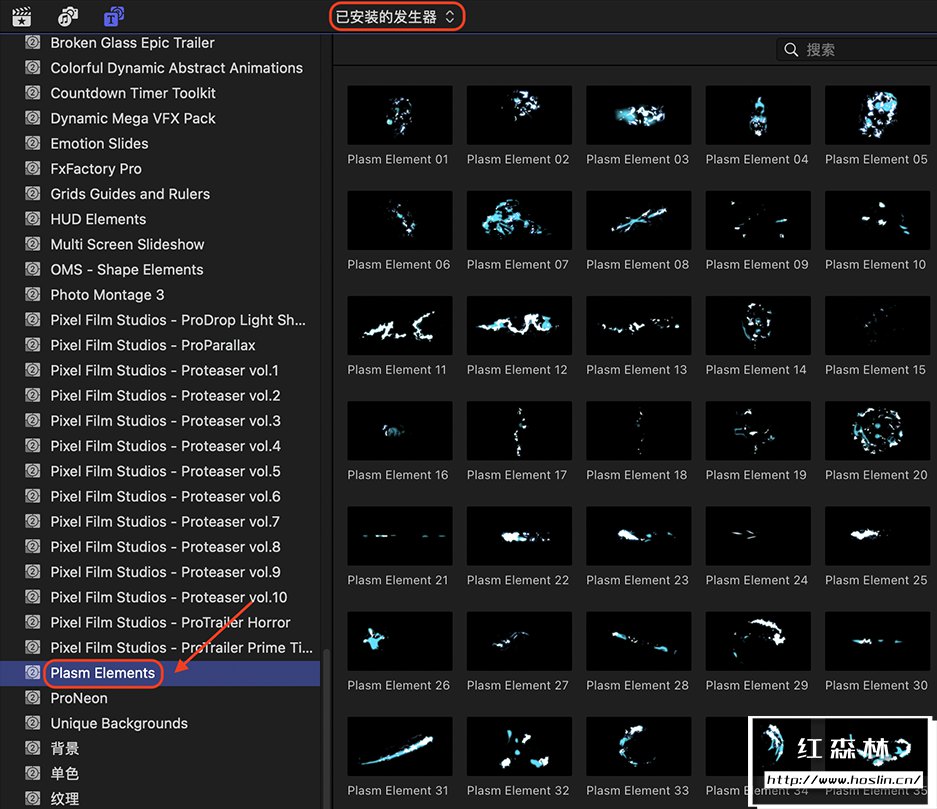937x809 pixels.
Task: Select the Plasm Element 31 thumbnail
Action: click(x=400, y=746)
